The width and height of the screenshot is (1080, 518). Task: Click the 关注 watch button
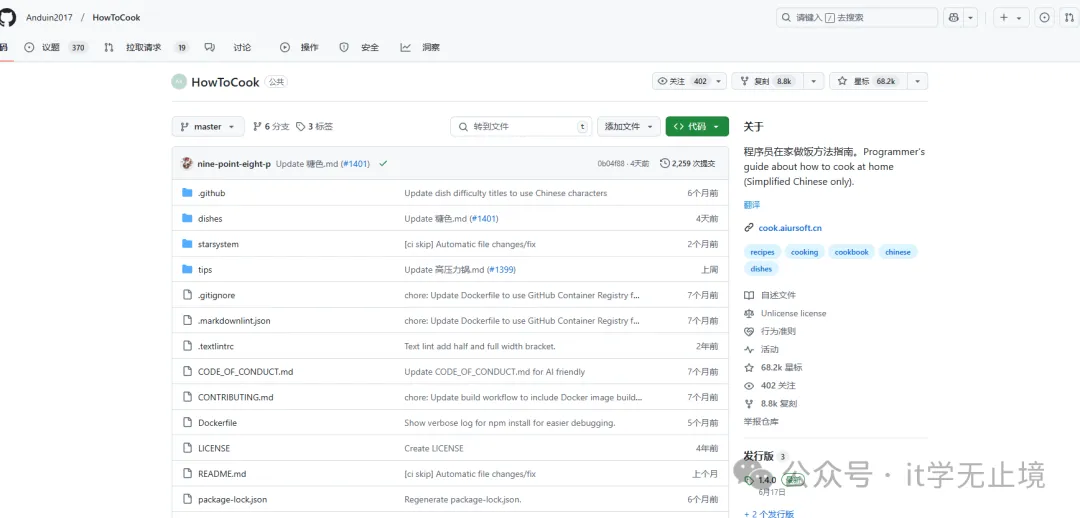point(682,81)
